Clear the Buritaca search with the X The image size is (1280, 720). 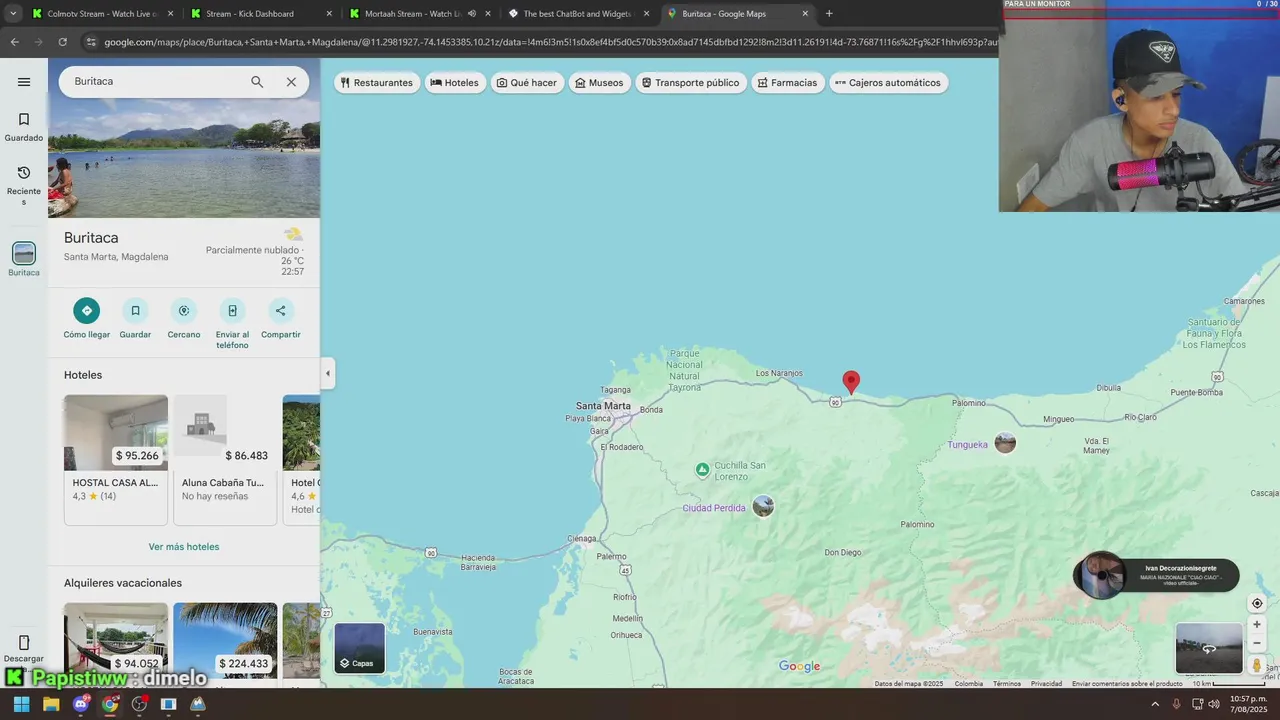pos(291,82)
